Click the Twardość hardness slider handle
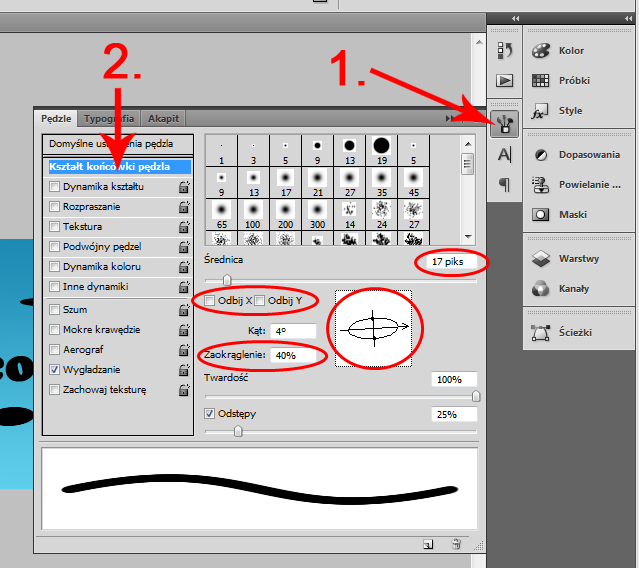639x568 pixels. point(476,397)
